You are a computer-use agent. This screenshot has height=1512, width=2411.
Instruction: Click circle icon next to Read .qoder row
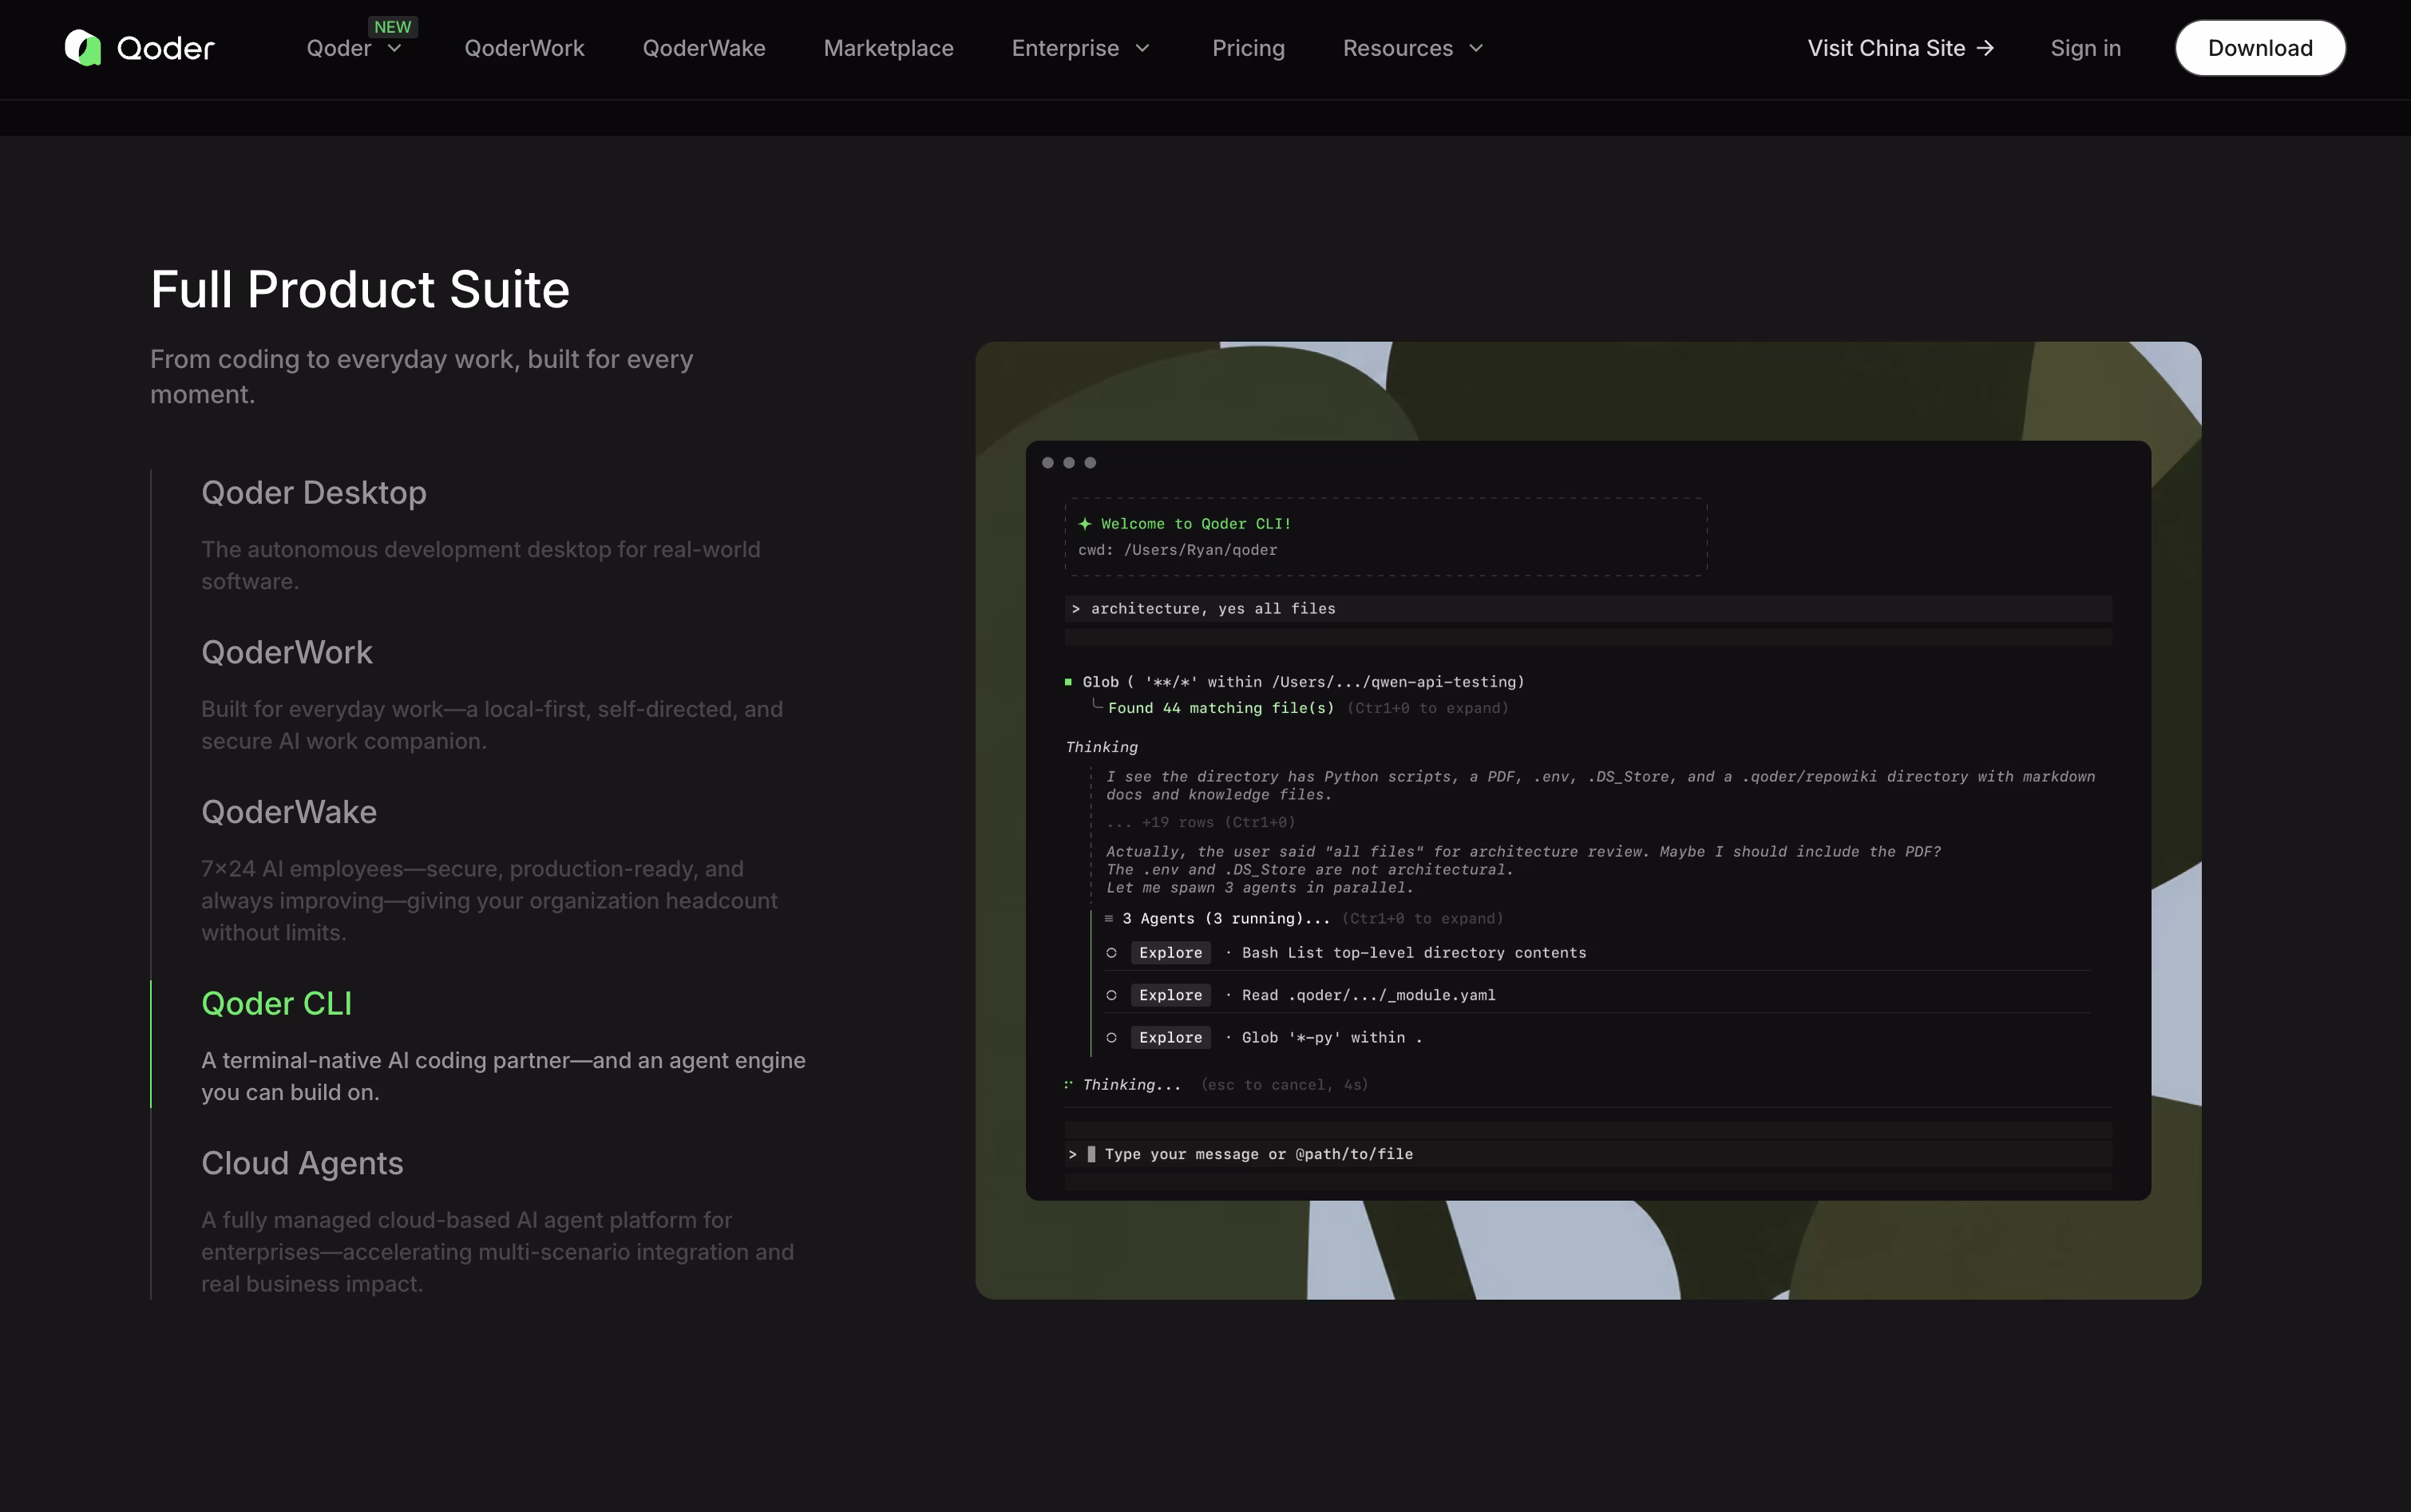1111,995
